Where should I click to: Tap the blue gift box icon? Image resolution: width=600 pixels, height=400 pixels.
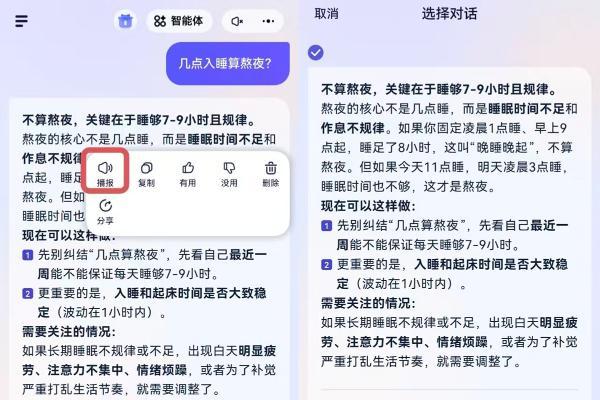[x=125, y=21]
